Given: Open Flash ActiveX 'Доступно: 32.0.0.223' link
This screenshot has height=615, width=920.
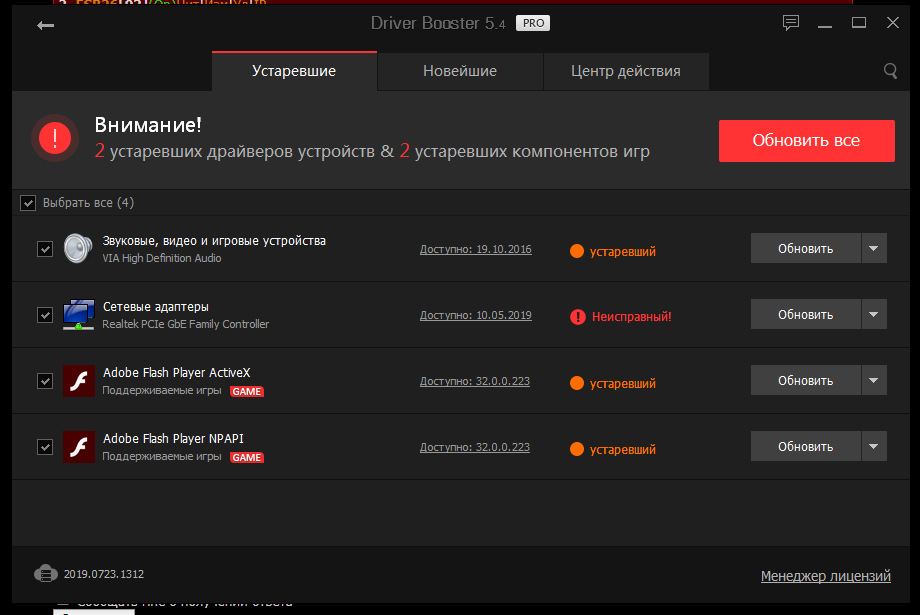Looking at the screenshot, I should coord(475,381).
